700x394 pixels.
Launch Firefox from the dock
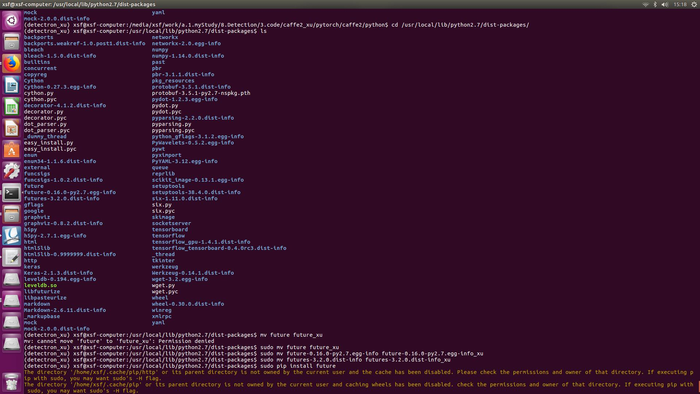pyautogui.click(x=11, y=63)
